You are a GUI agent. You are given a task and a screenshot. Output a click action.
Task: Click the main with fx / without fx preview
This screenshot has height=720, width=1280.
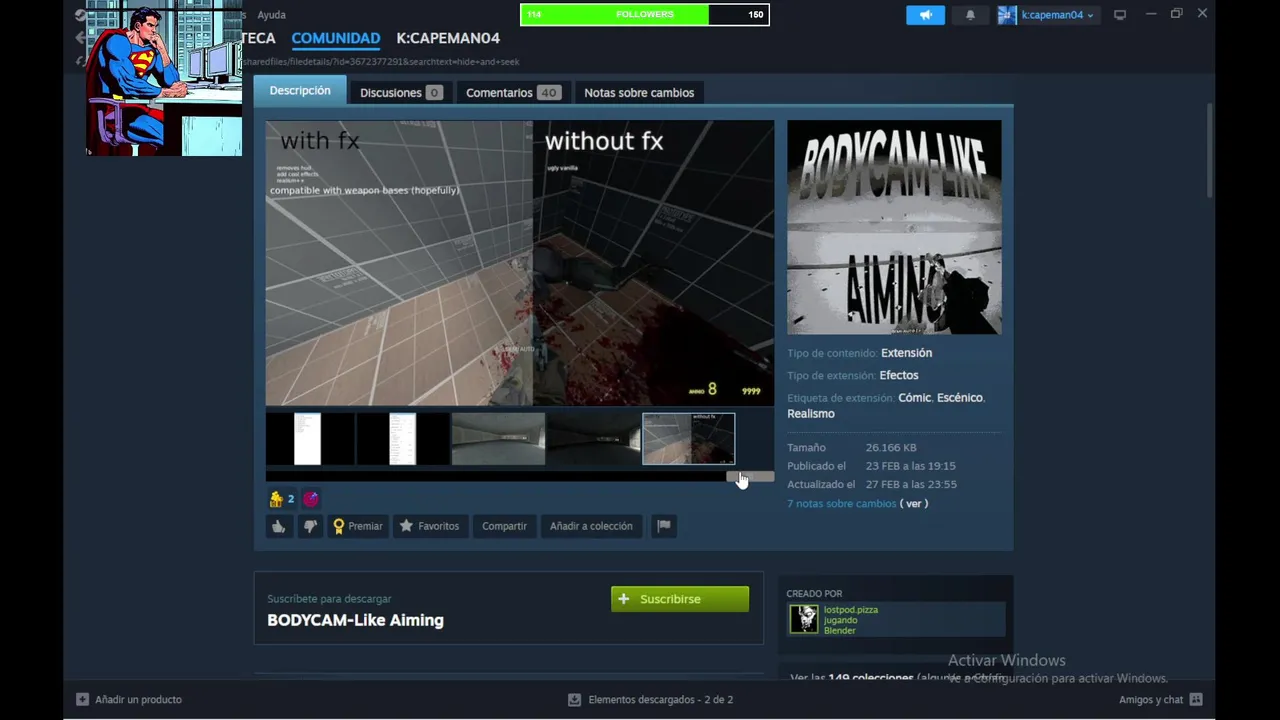point(520,263)
